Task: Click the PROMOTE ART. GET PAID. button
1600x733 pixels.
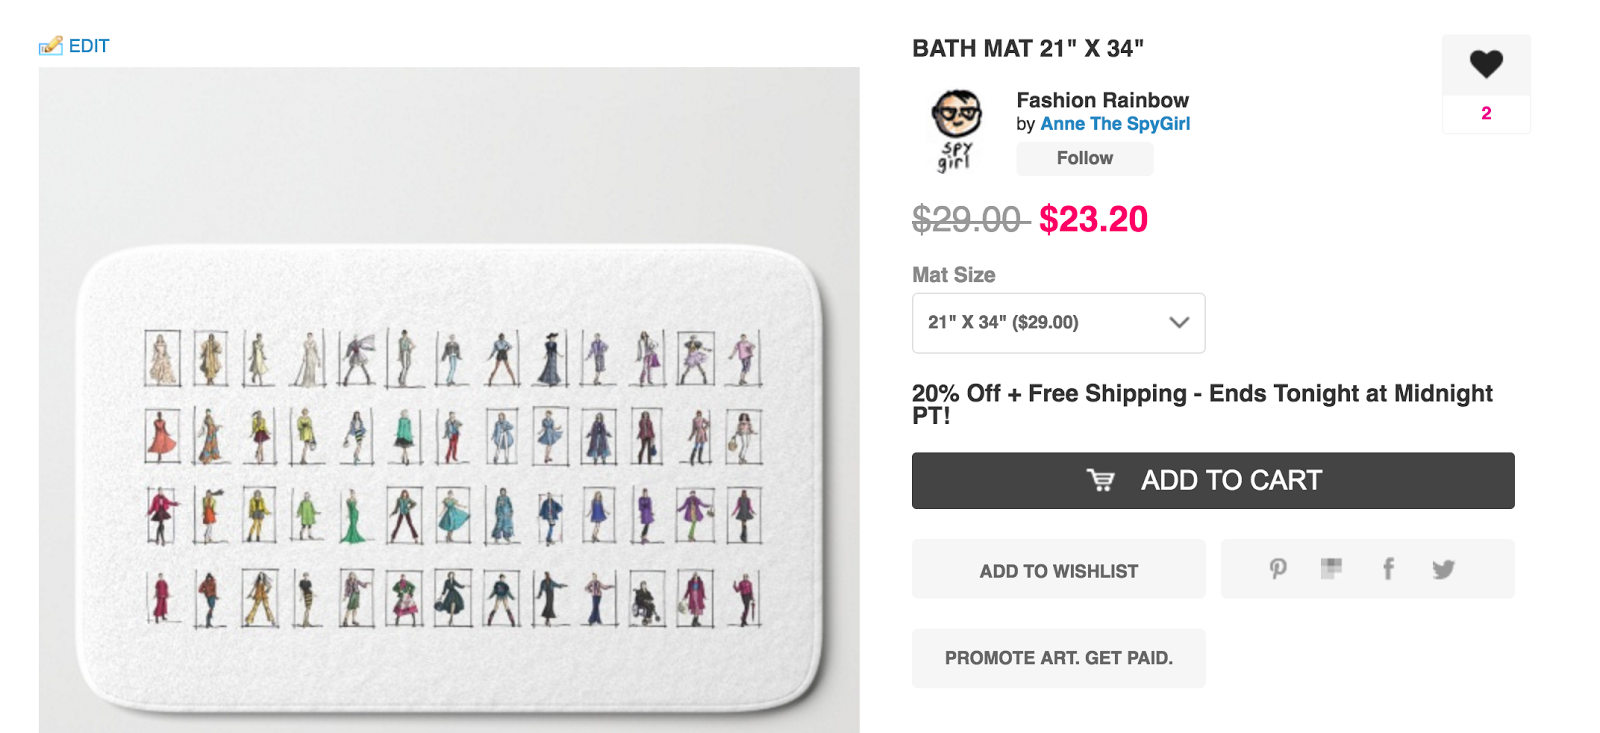Action: point(1058,658)
